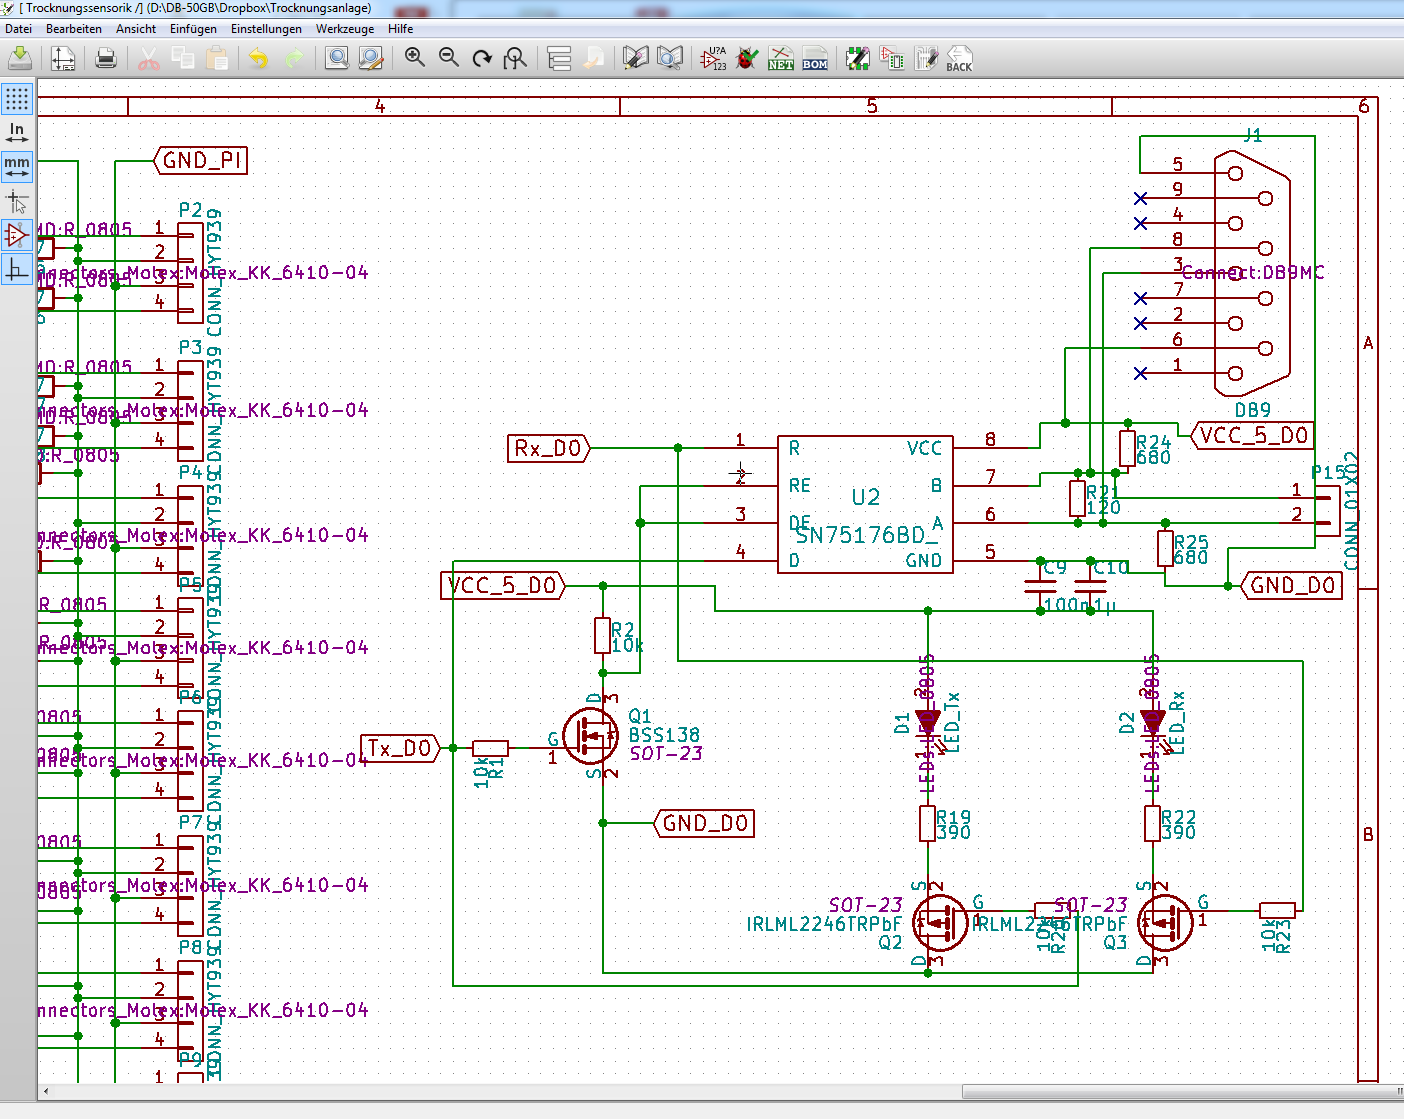Screen dimensions: 1404x1119
Task: Open the Ansicht menu
Action: pos(136,29)
